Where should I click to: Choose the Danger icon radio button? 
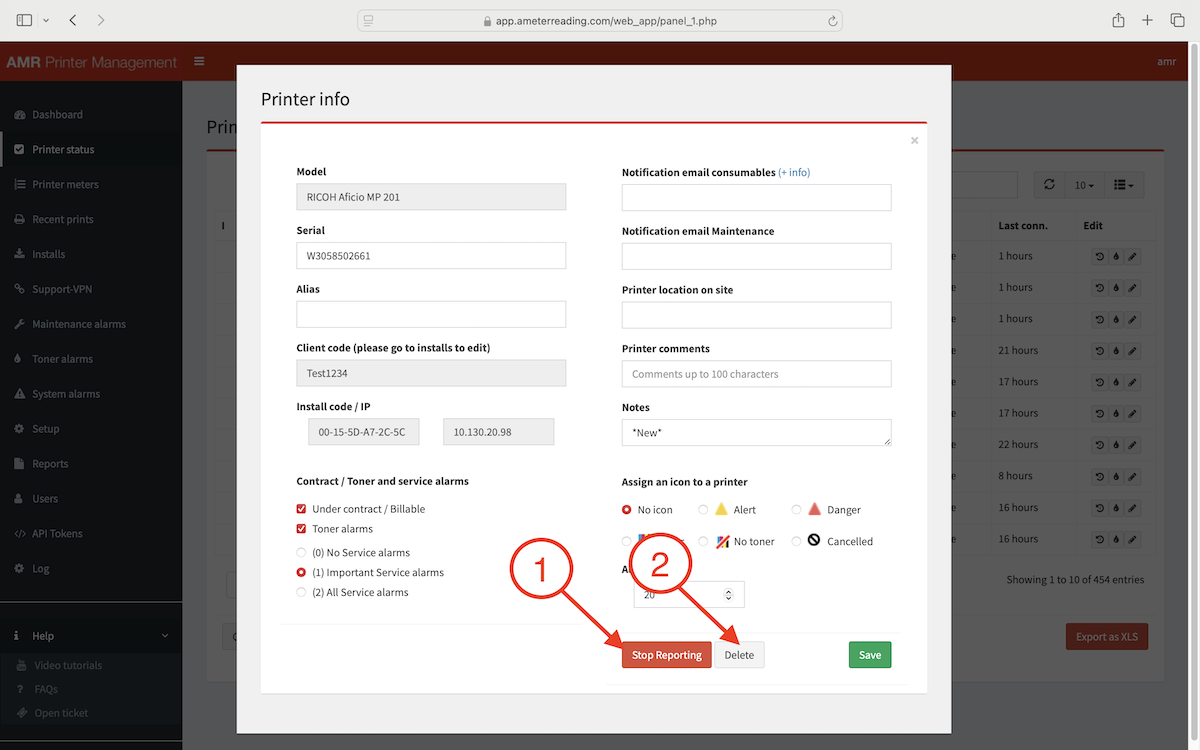click(797, 510)
